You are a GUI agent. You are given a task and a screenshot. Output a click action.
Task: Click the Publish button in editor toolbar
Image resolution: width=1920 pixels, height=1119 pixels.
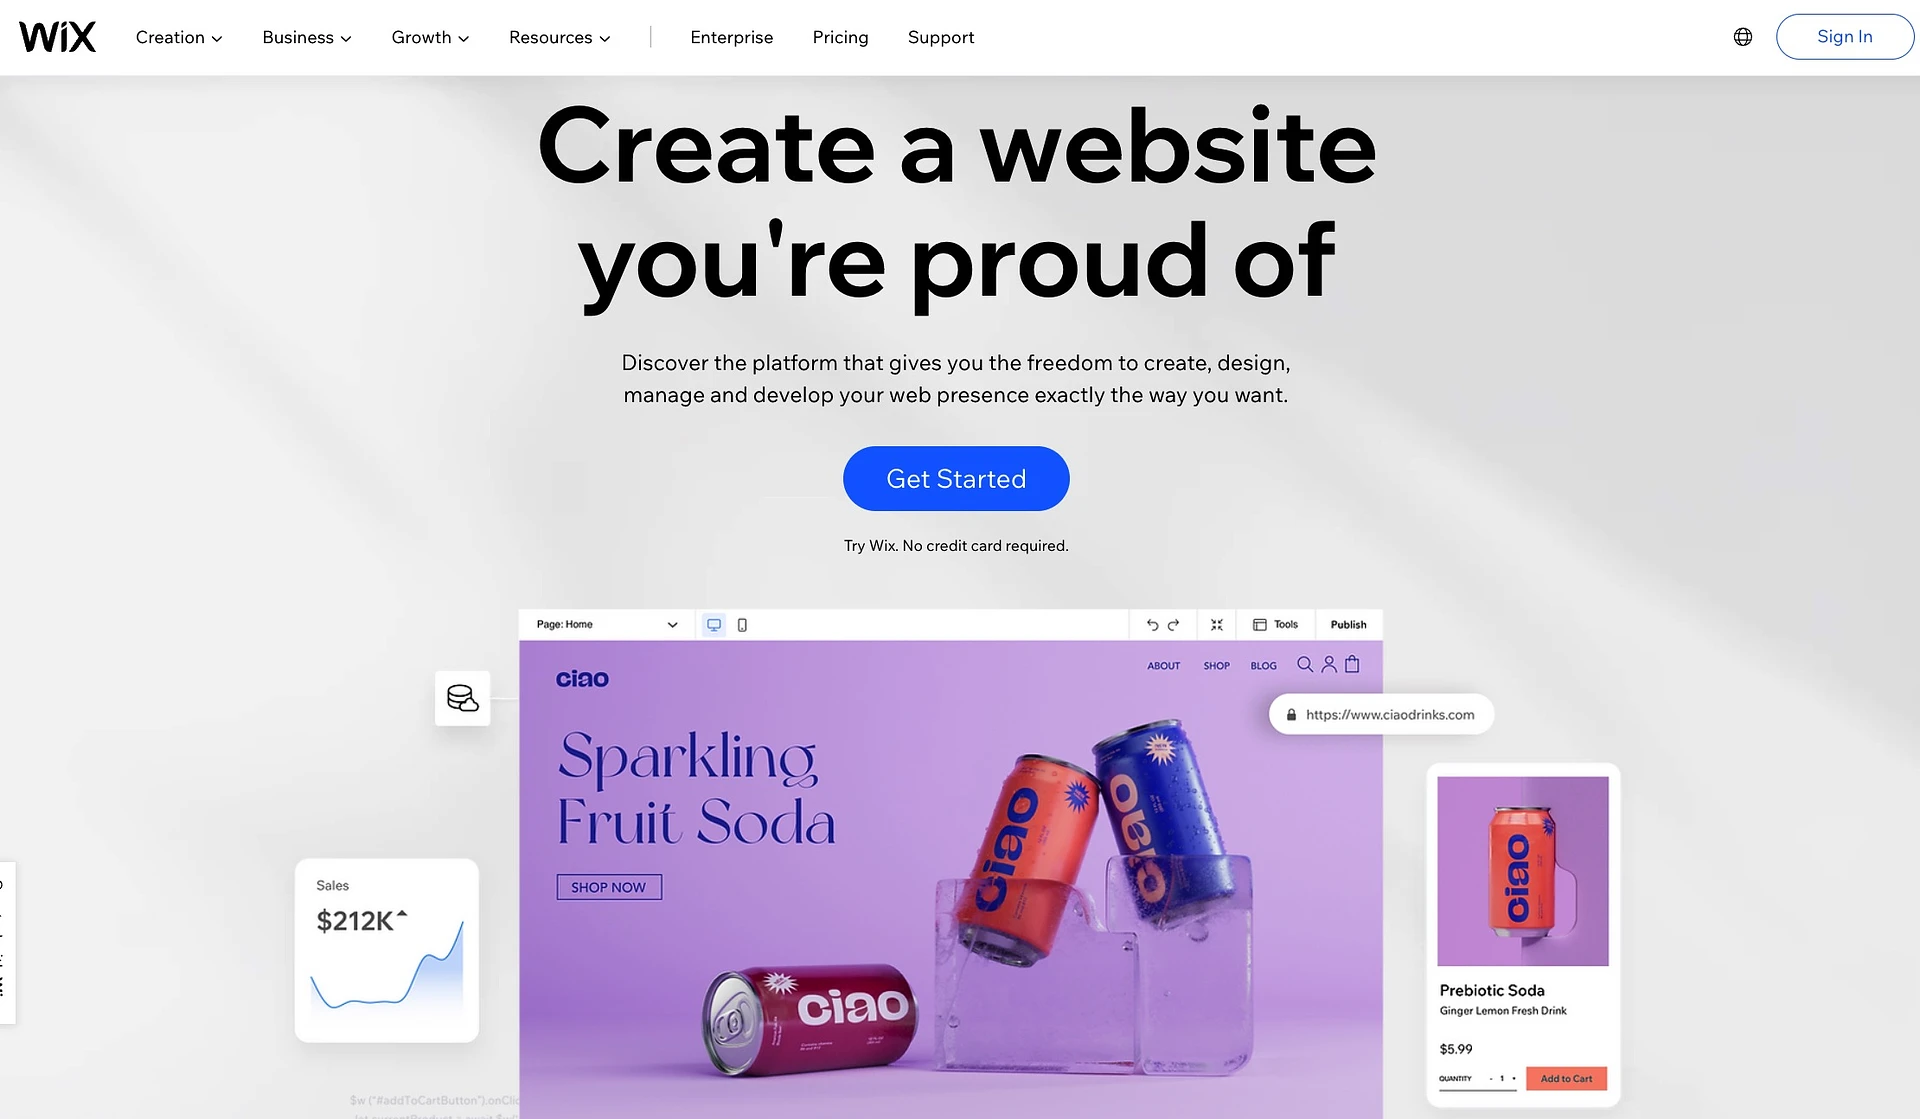point(1346,623)
